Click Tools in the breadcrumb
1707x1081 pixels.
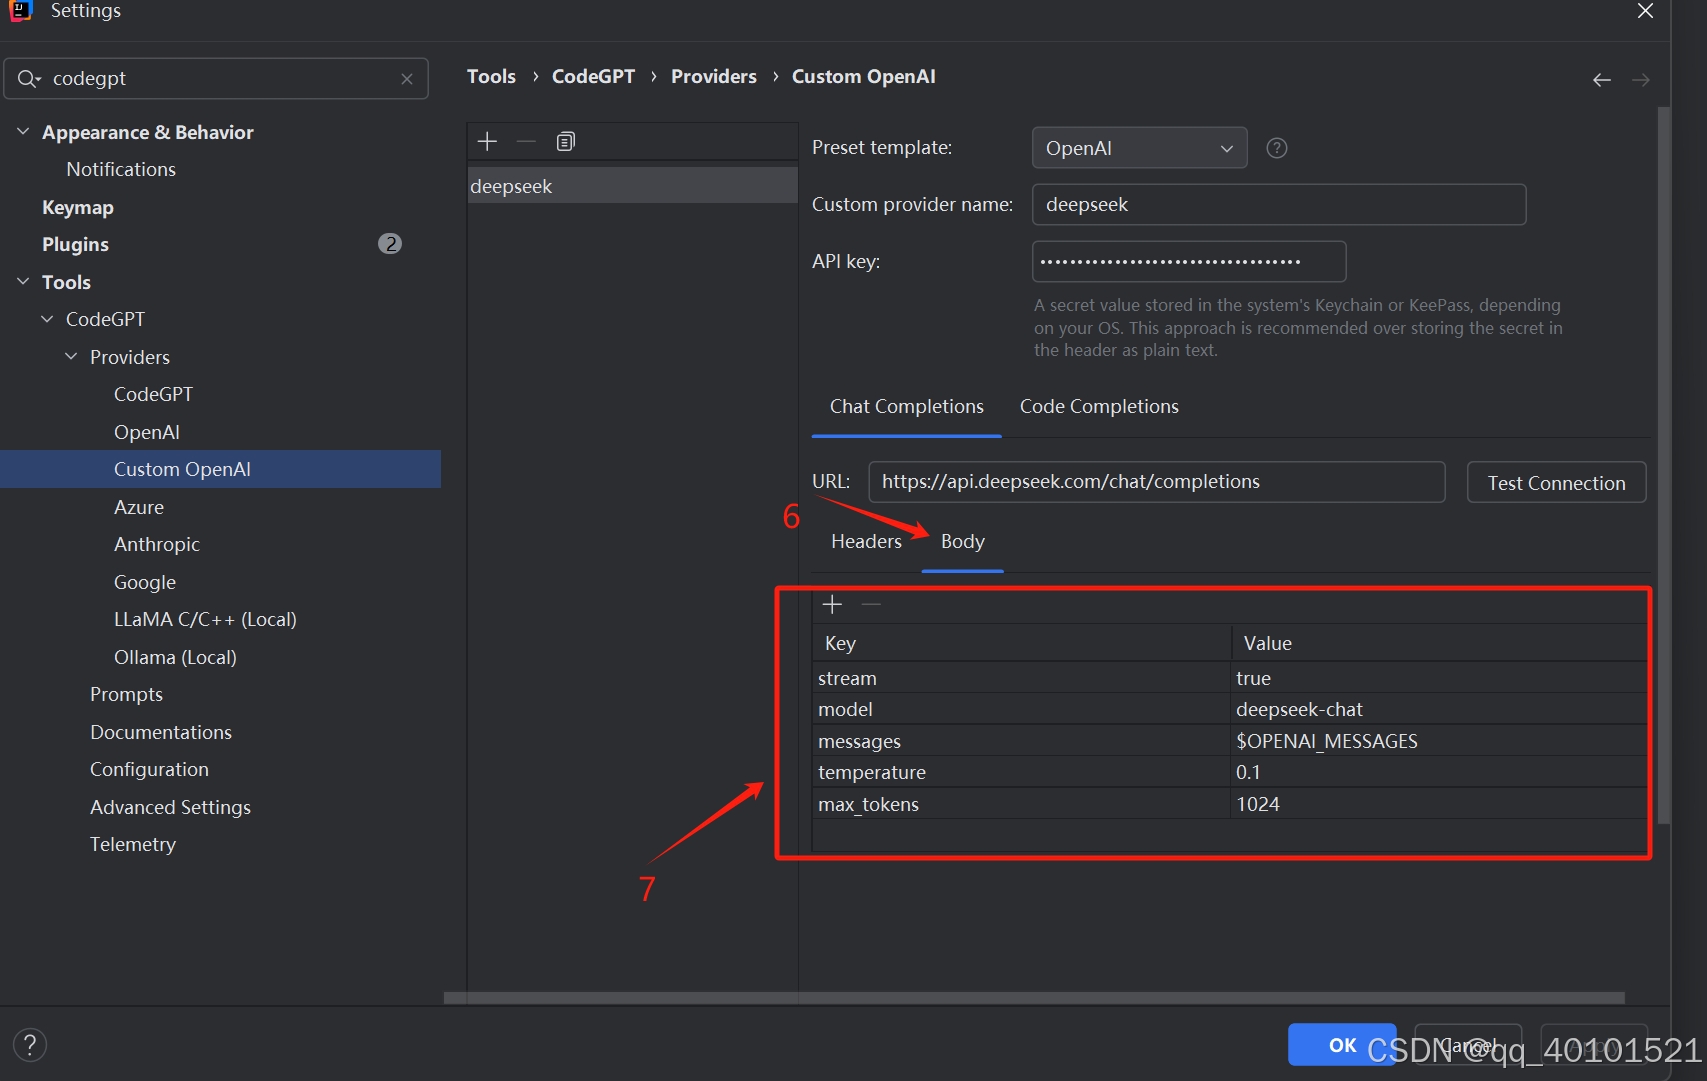pyautogui.click(x=491, y=77)
